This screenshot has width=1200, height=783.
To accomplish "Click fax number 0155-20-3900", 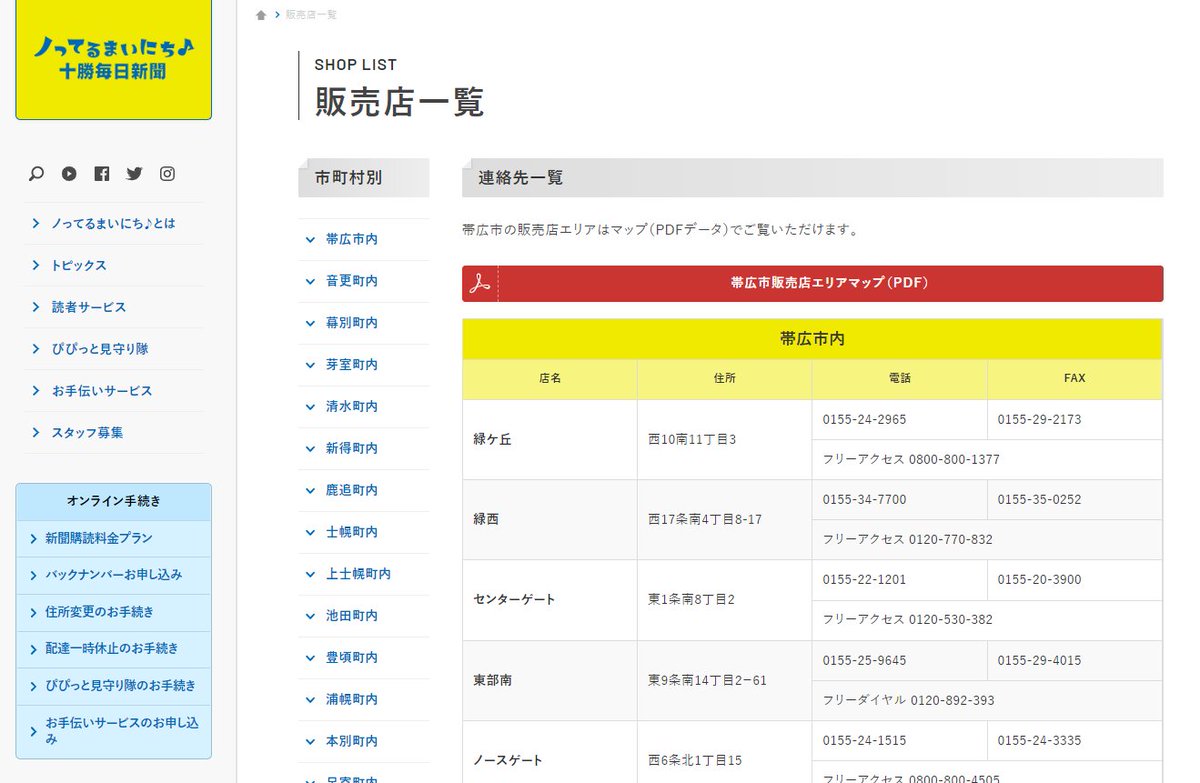I will (x=1039, y=580).
